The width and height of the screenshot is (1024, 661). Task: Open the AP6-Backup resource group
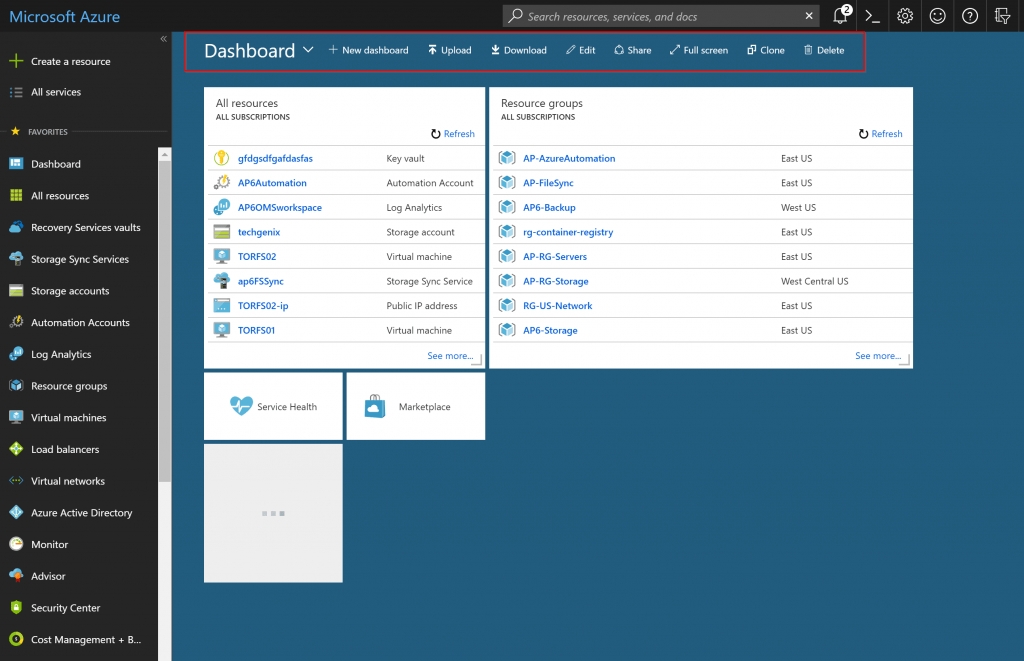(549, 208)
